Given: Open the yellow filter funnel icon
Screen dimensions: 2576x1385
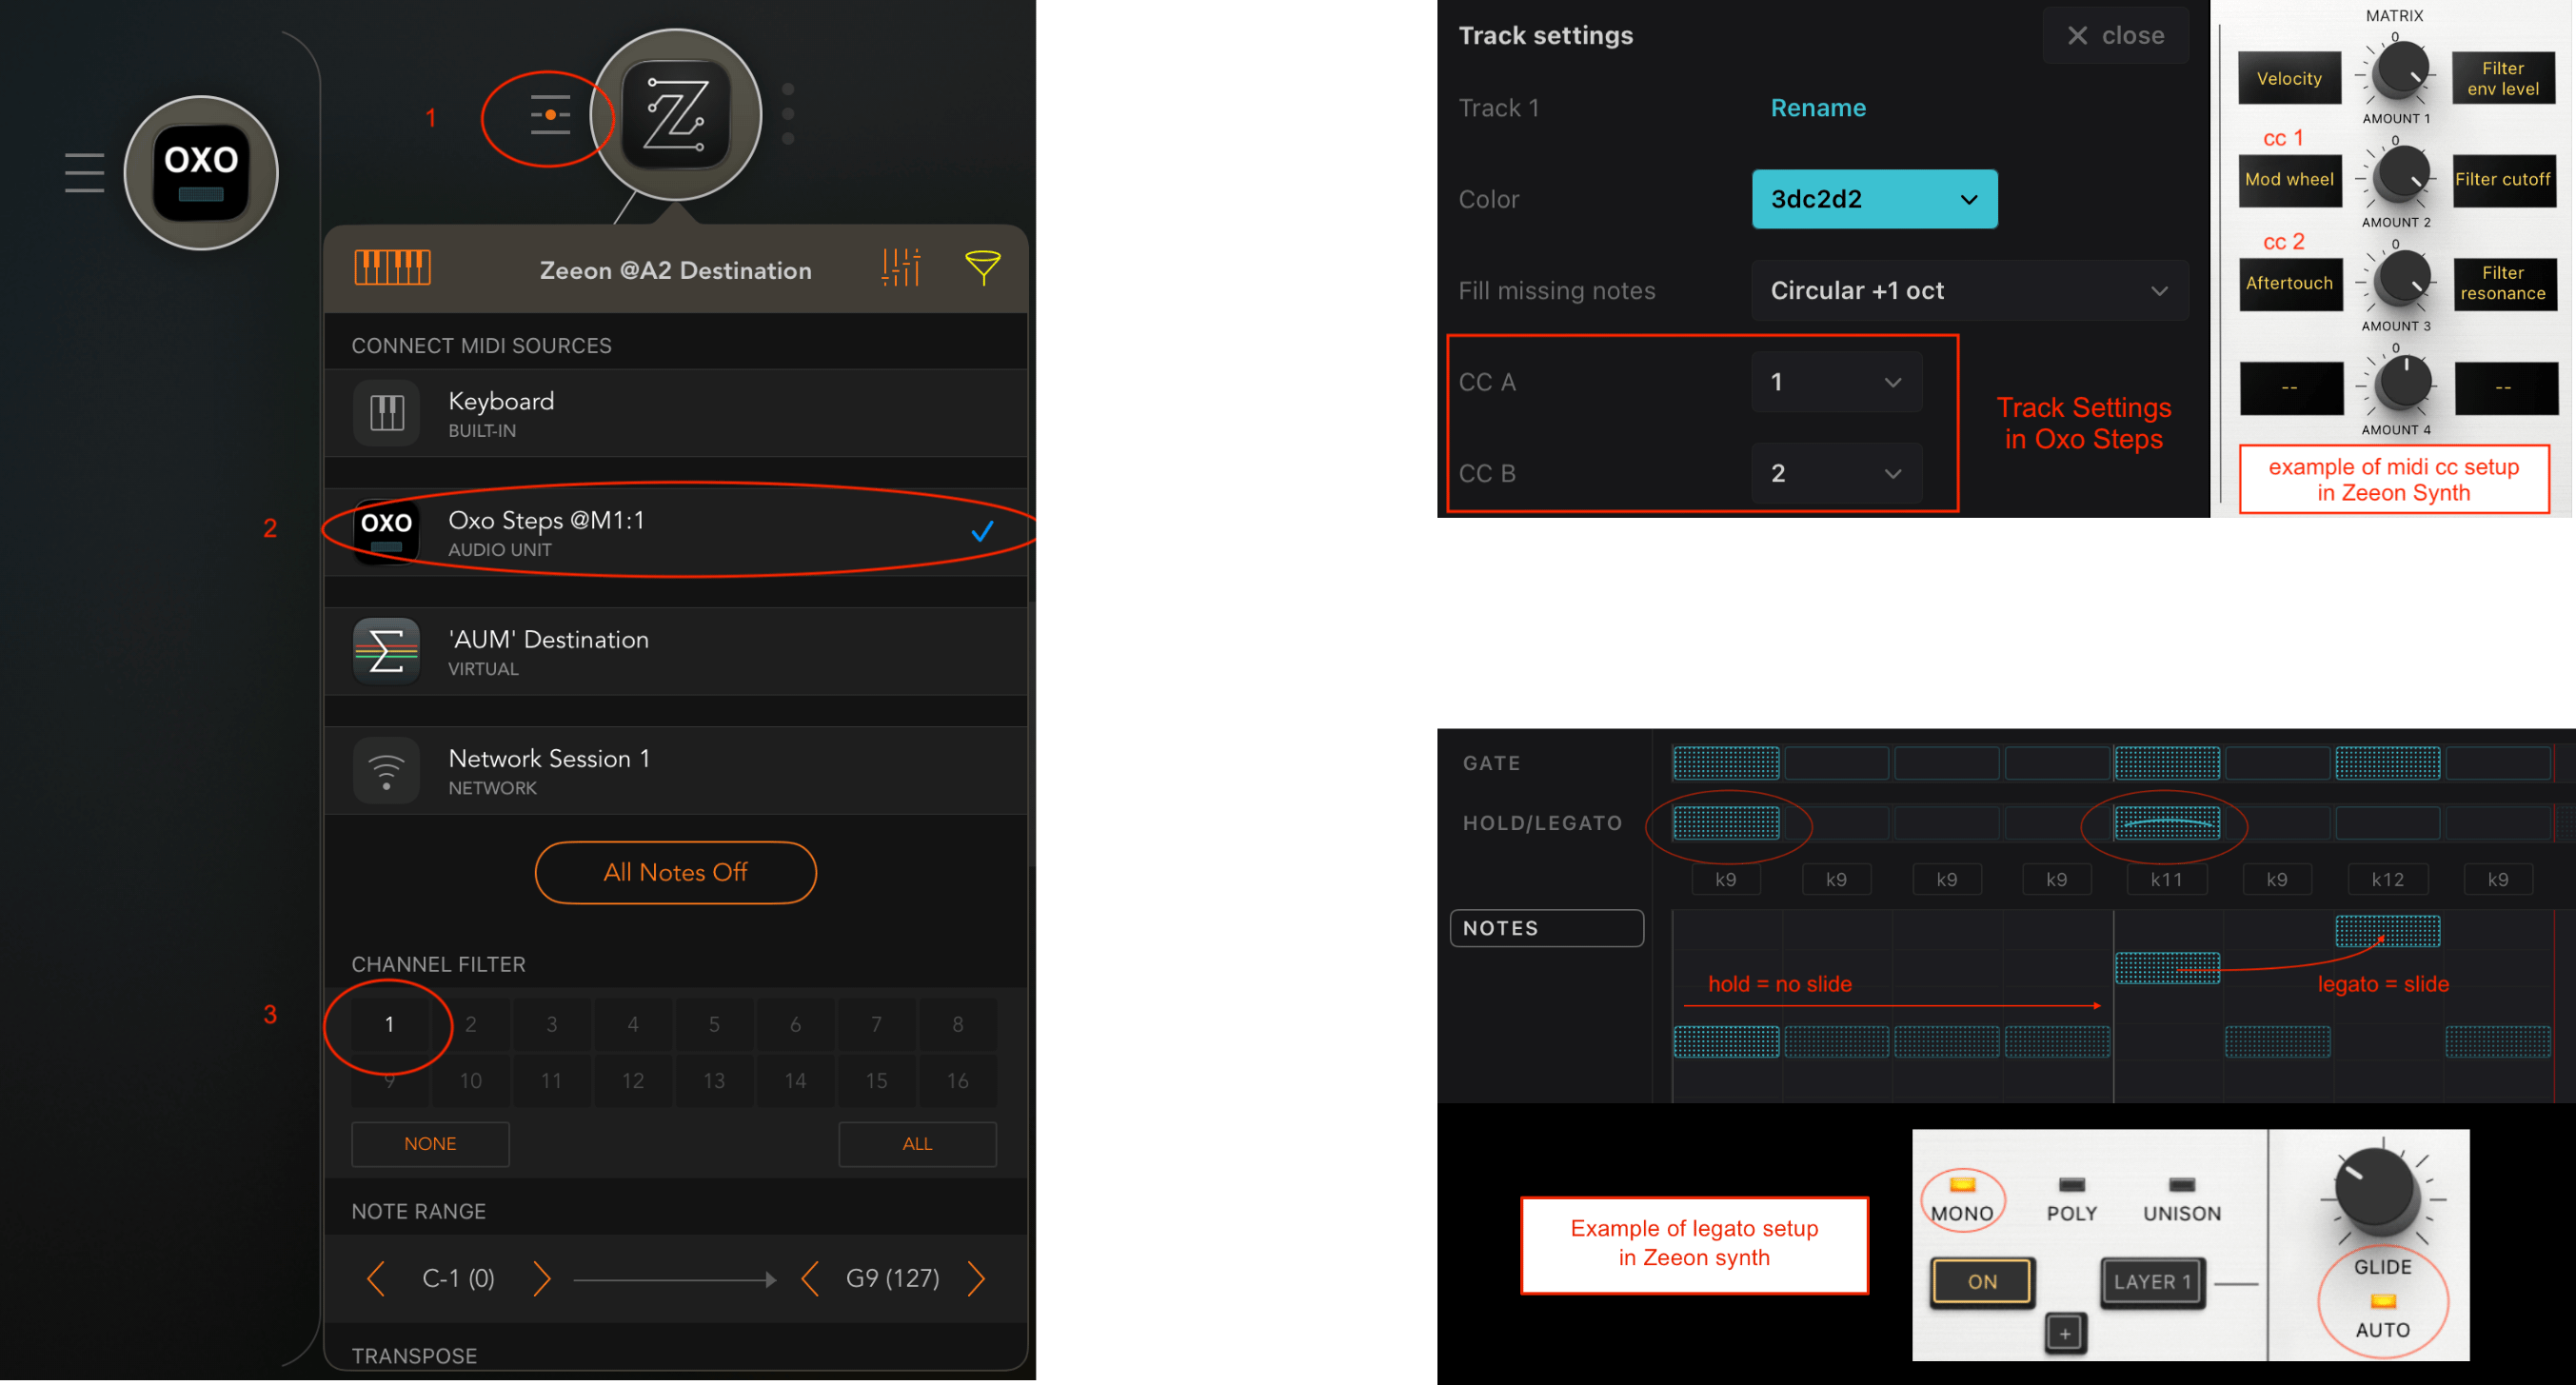Looking at the screenshot, I should coord(983,268).
